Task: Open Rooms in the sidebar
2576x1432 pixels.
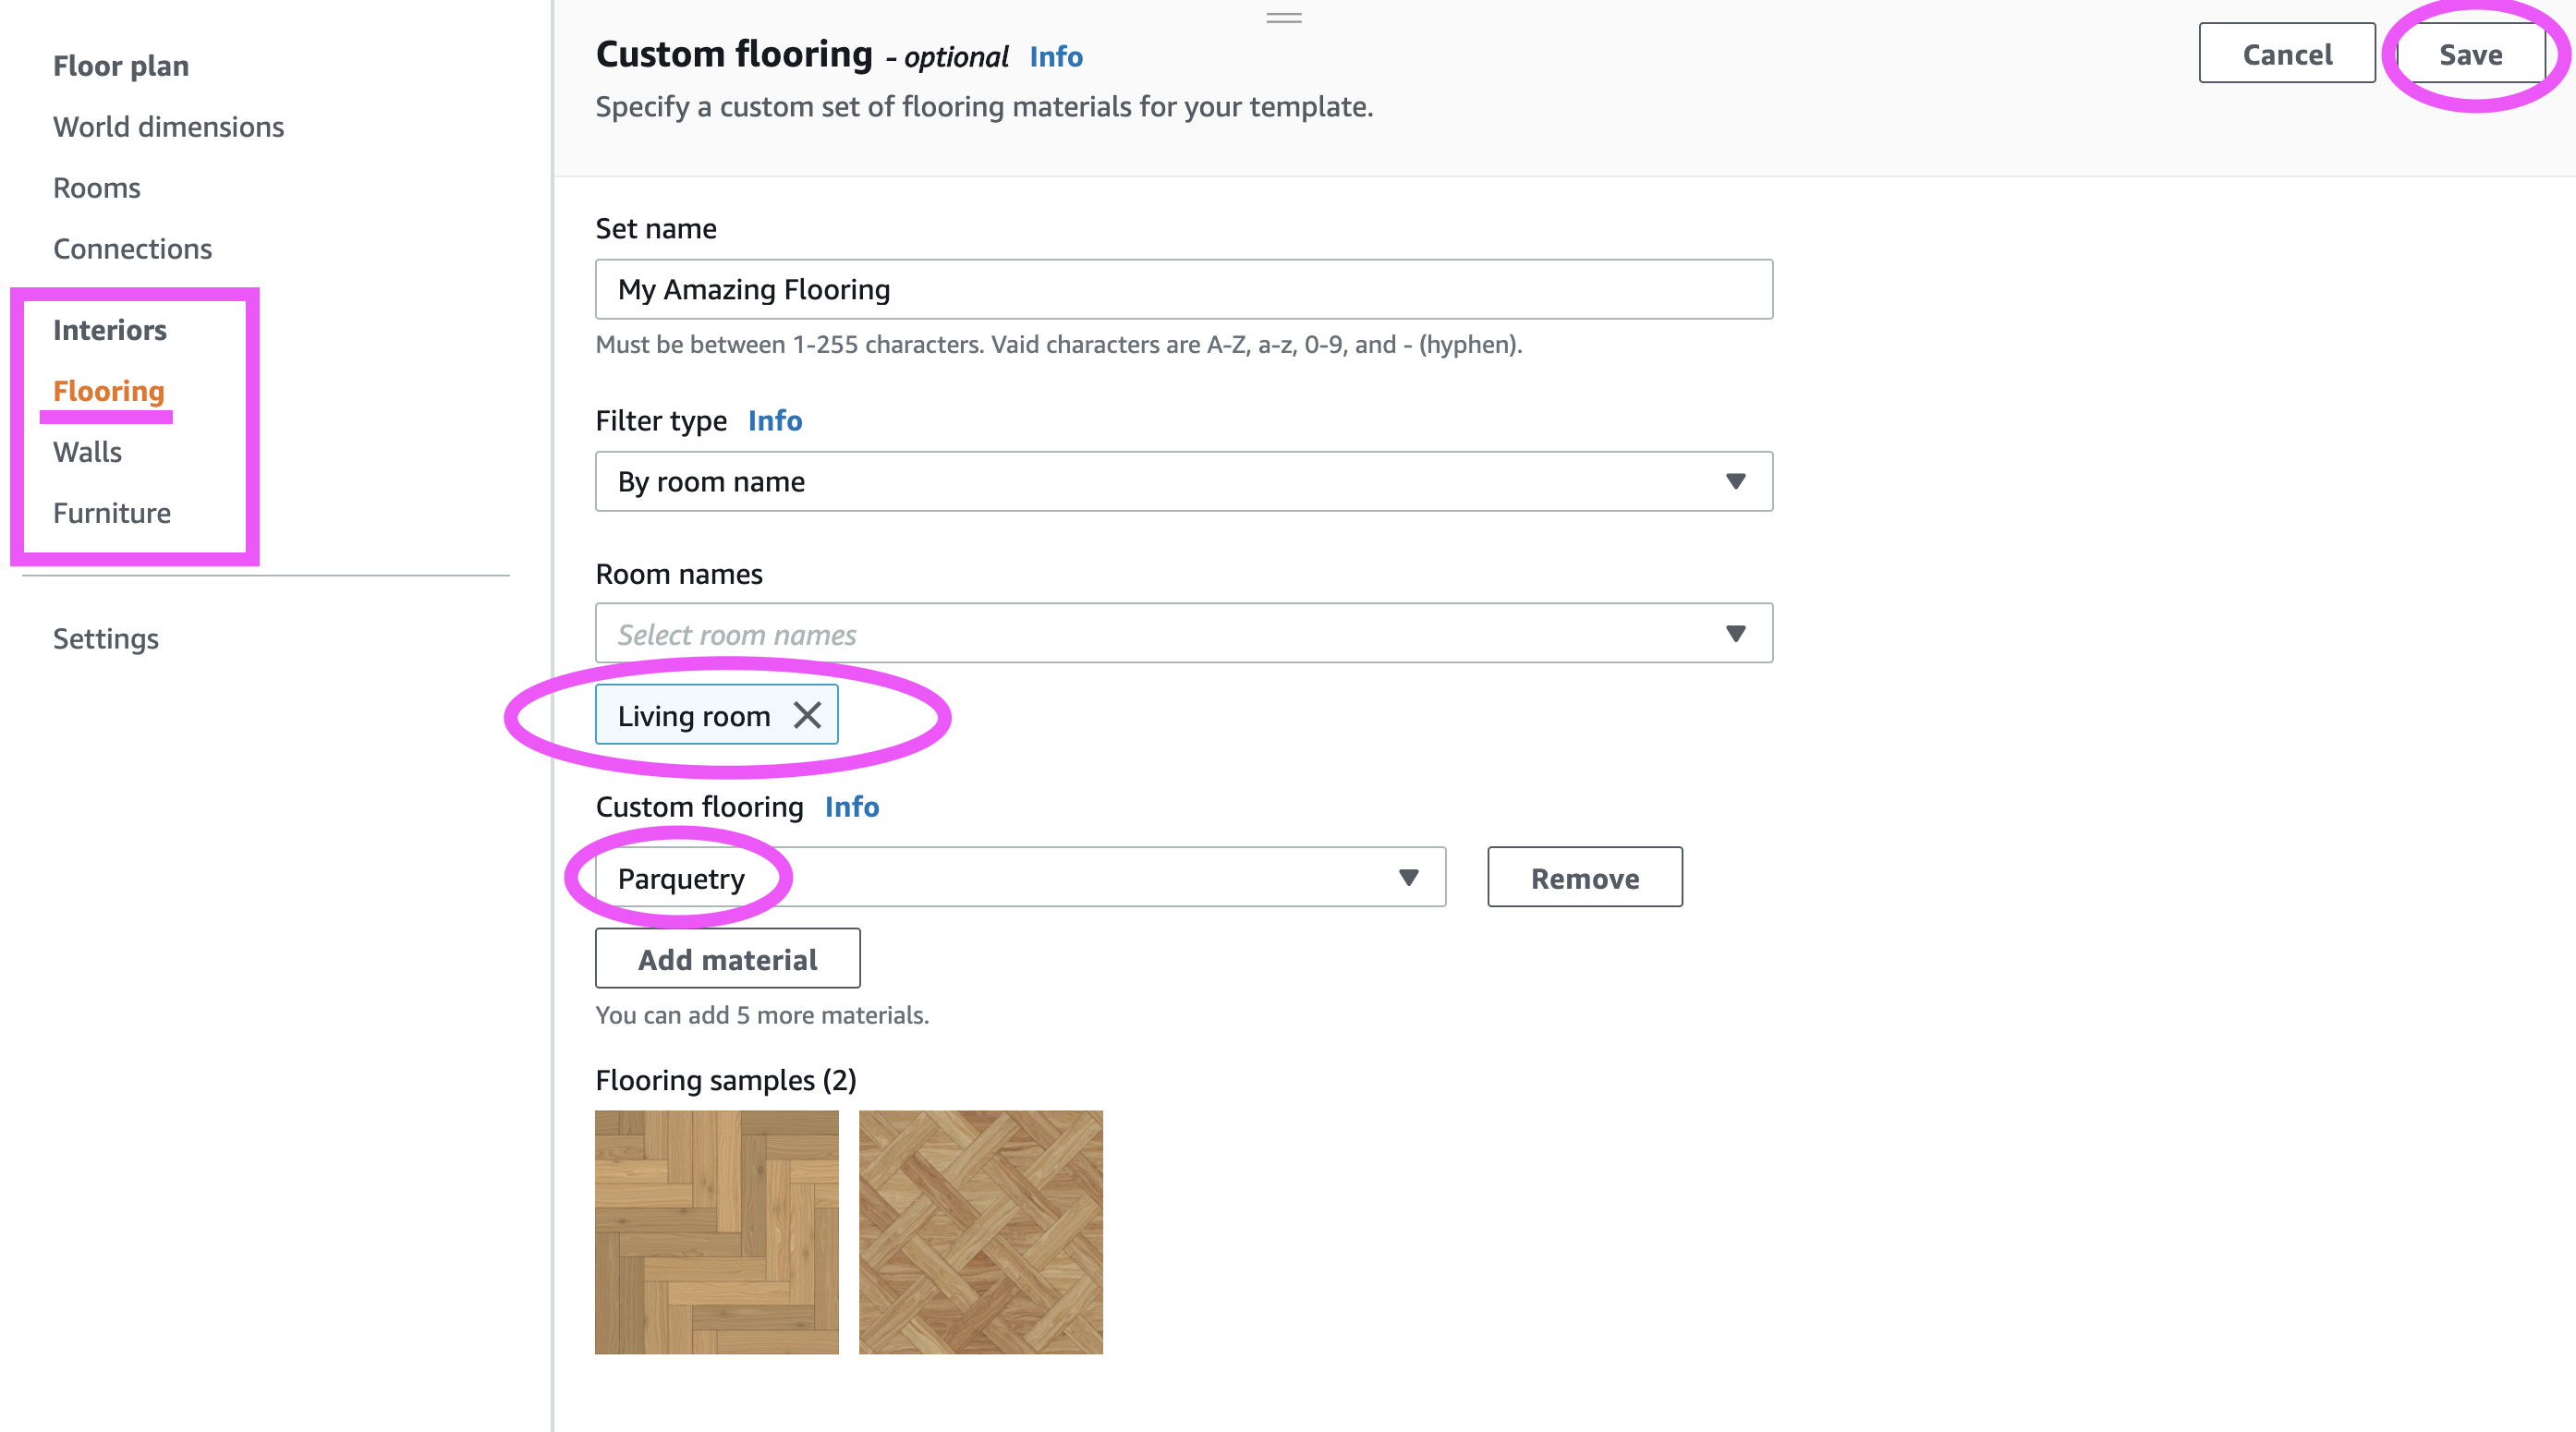Action: coord(96,188)
